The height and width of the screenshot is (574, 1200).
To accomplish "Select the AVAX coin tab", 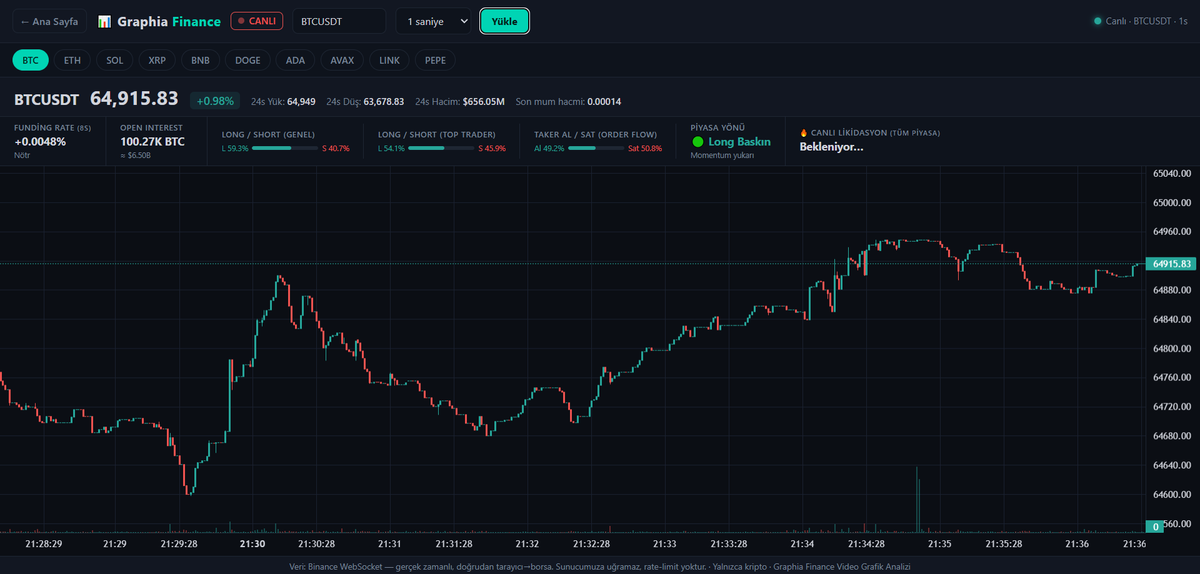I will pyautogui.click(x=342, y=60).
